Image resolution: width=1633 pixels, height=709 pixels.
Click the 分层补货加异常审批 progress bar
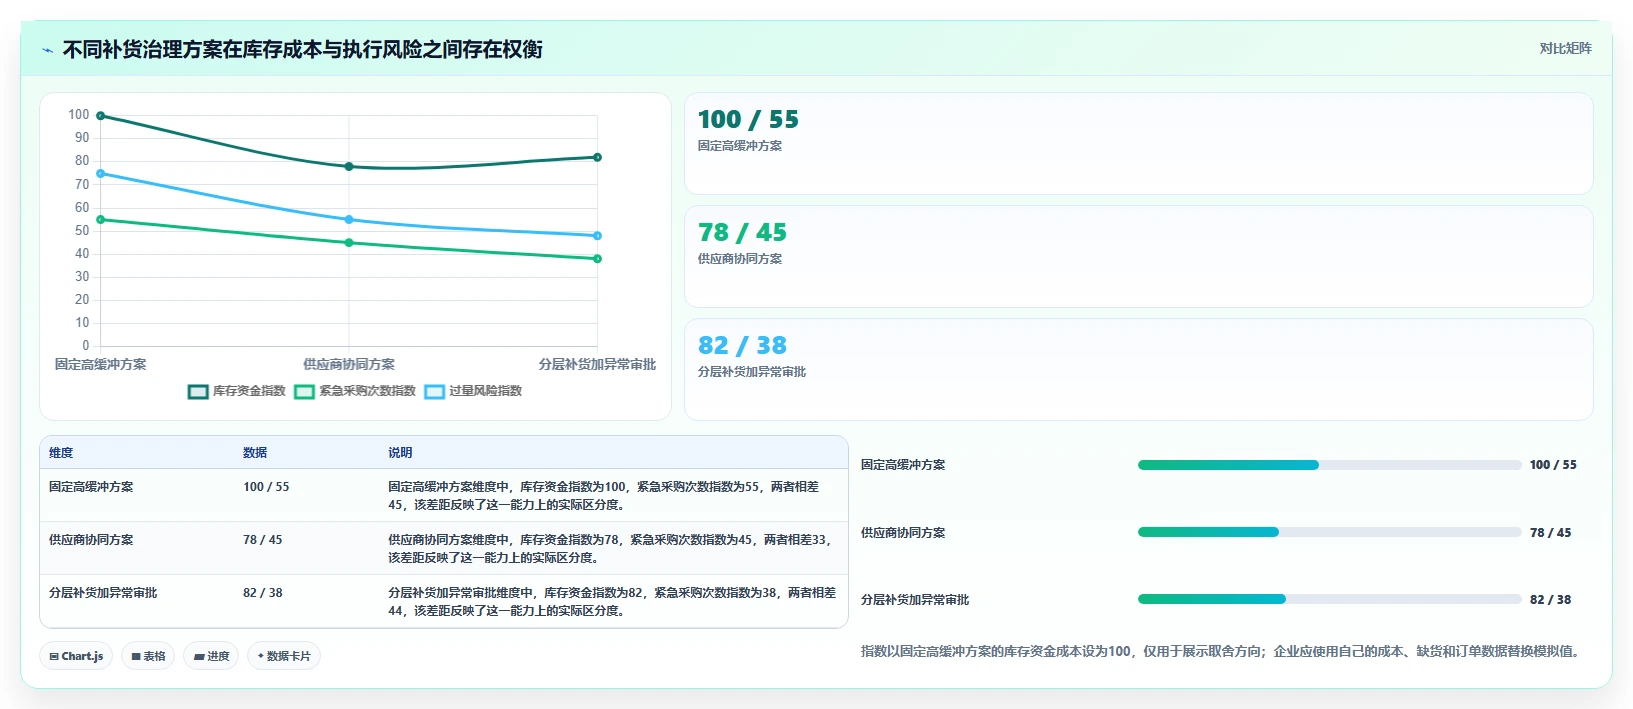[x=1329, y=599]
